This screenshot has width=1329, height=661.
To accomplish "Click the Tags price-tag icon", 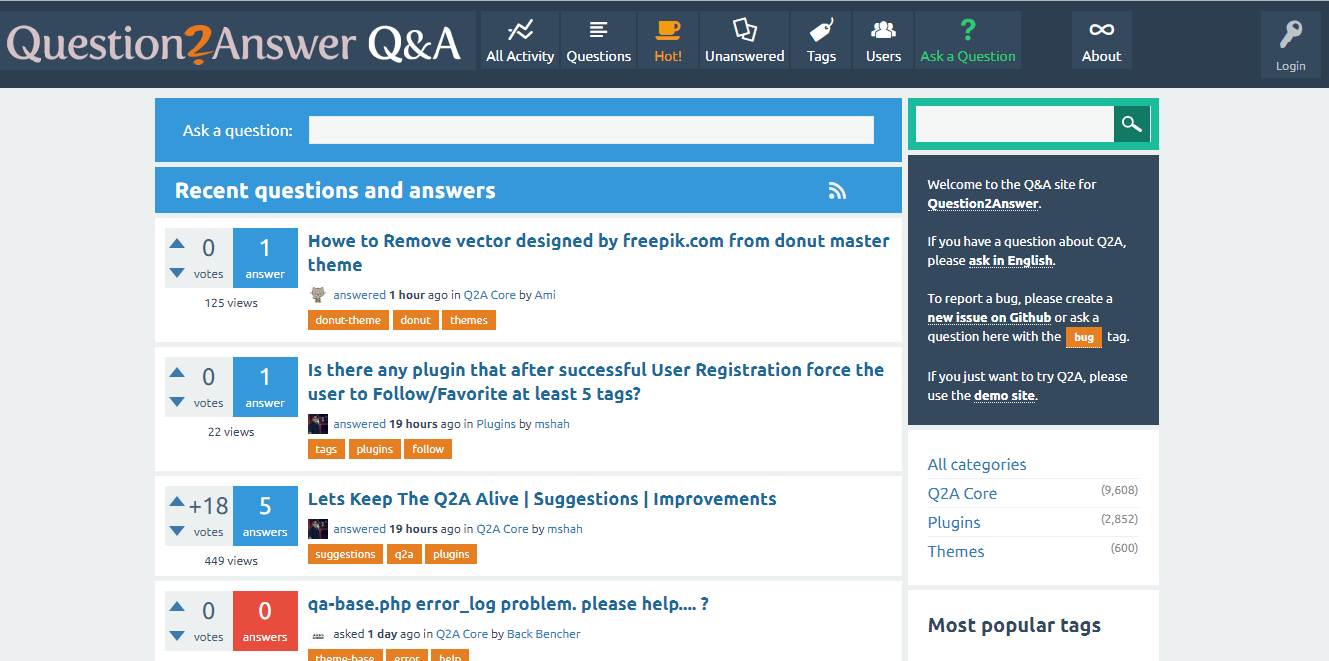I will (820, 31).
